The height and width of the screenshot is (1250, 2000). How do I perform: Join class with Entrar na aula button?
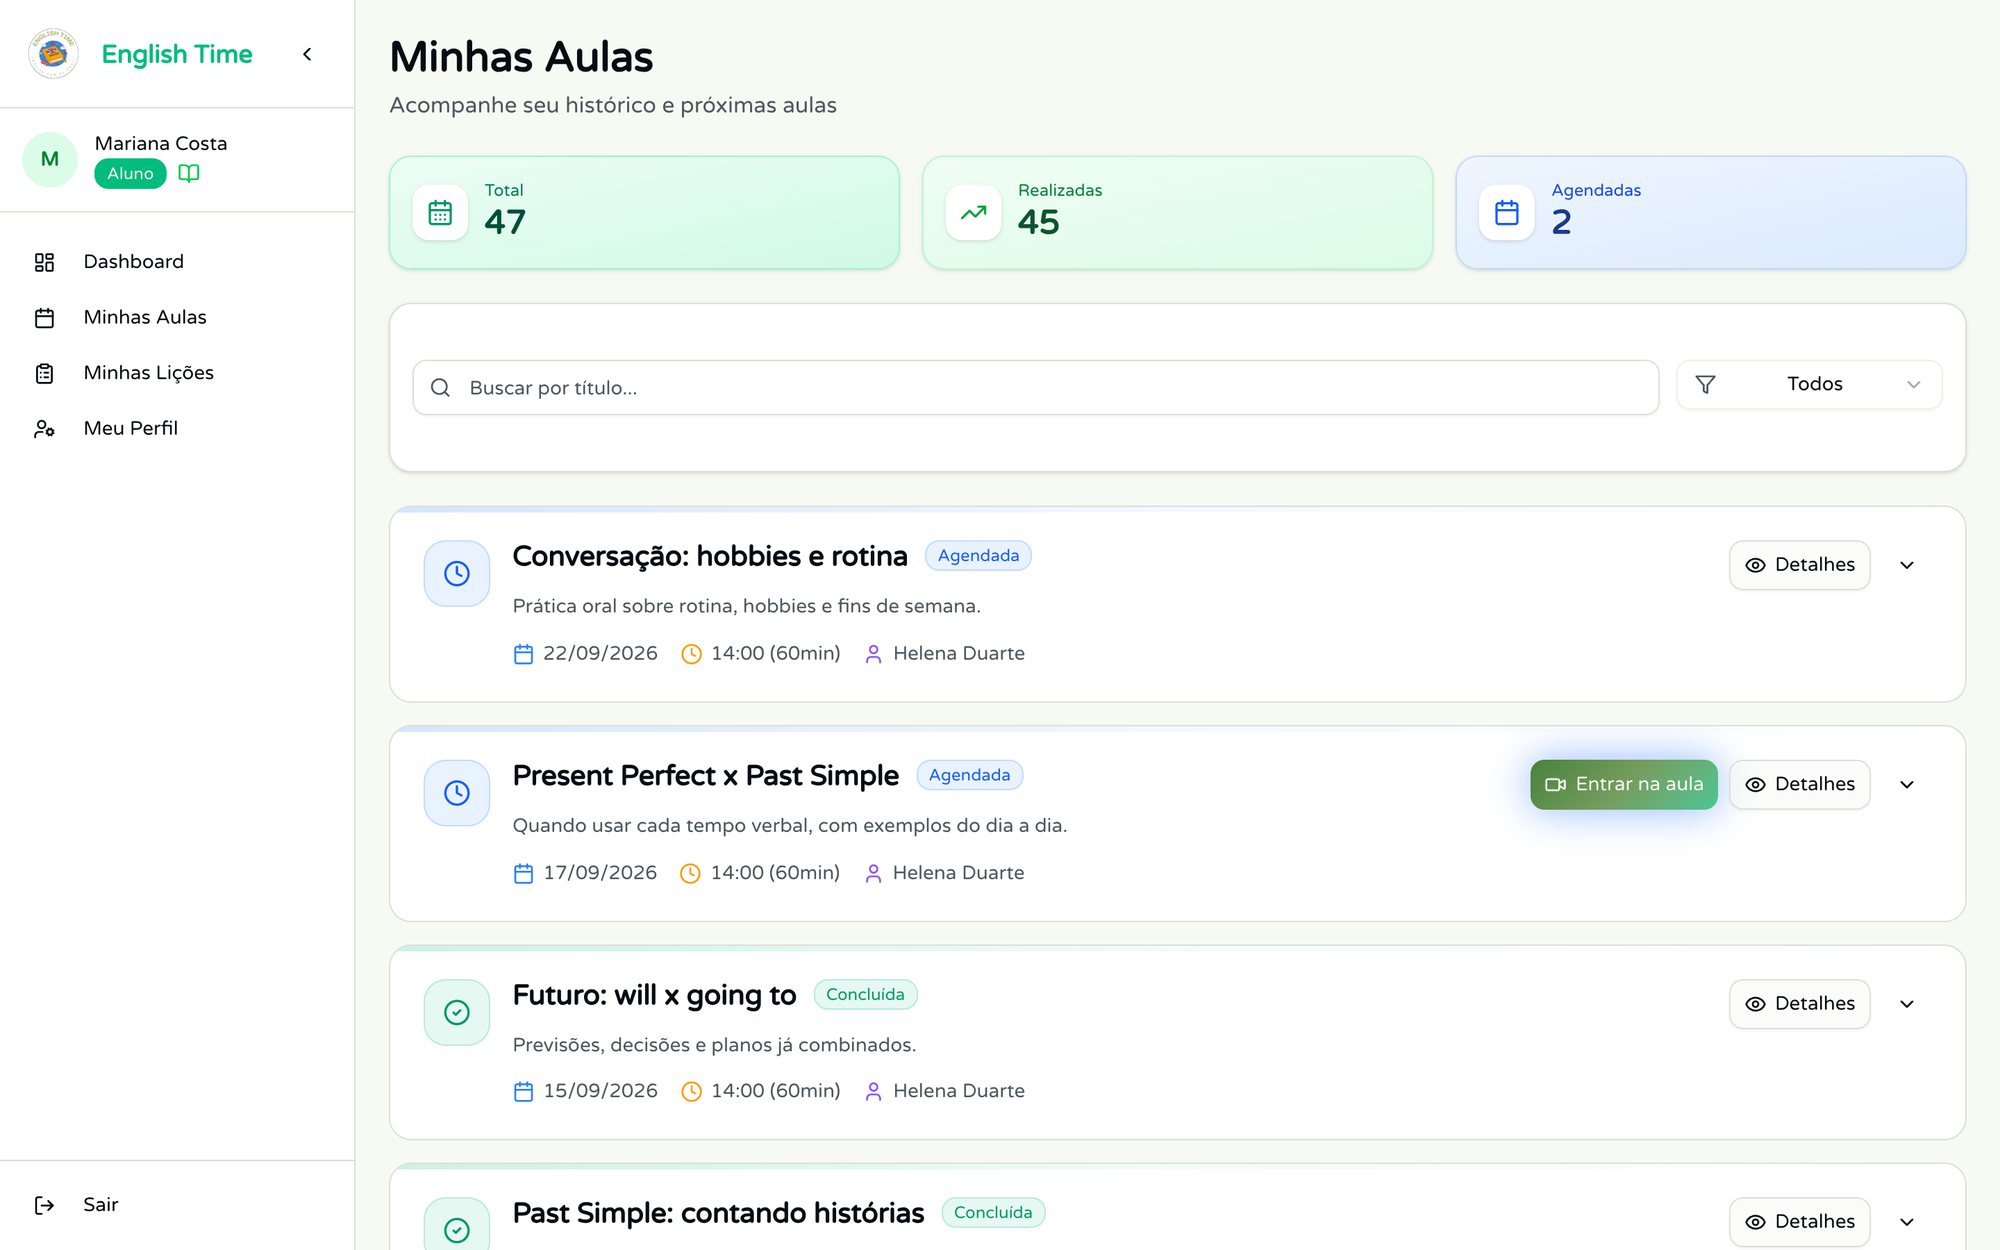[1624, 785]
